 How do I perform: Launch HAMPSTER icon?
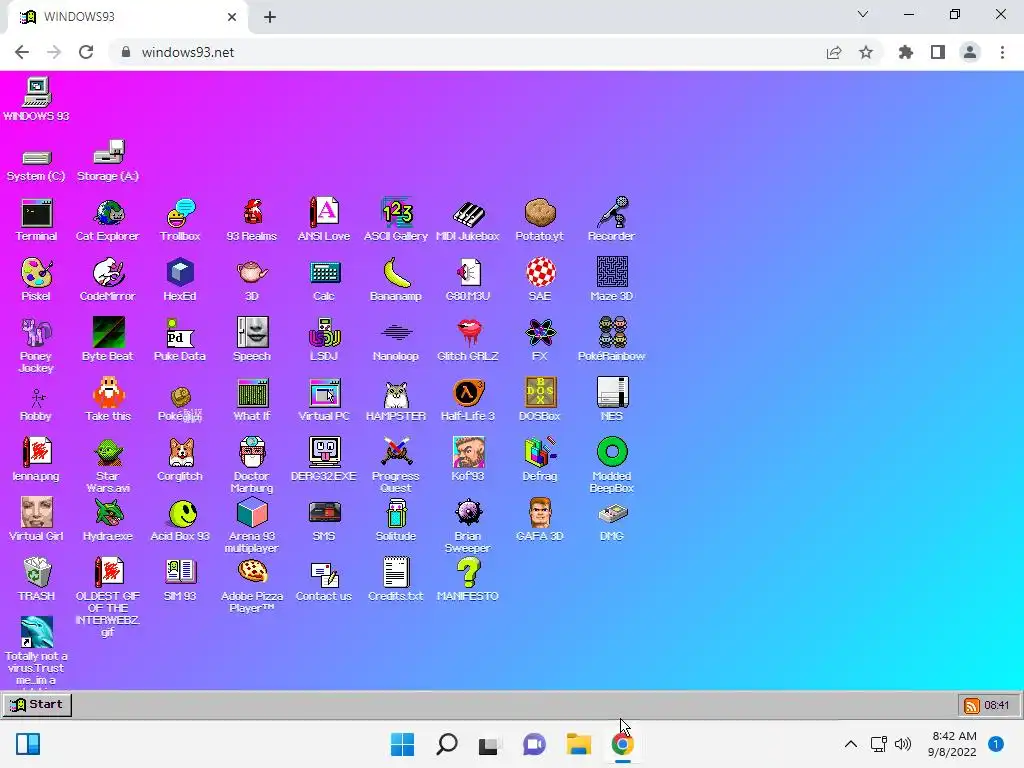tap(396, 400)
